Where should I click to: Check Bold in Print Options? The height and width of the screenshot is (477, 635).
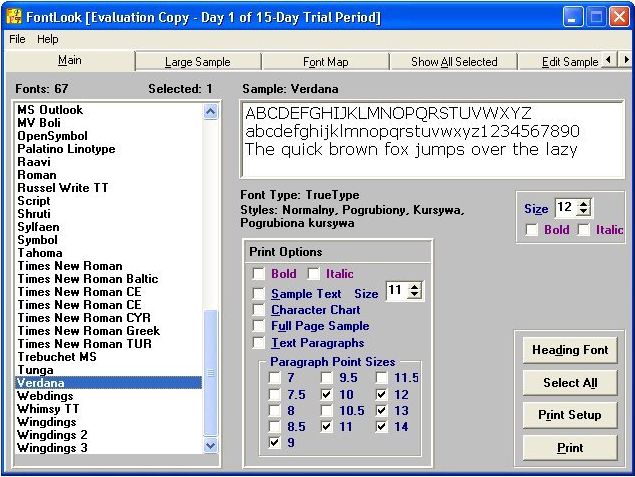pos(258,274)
